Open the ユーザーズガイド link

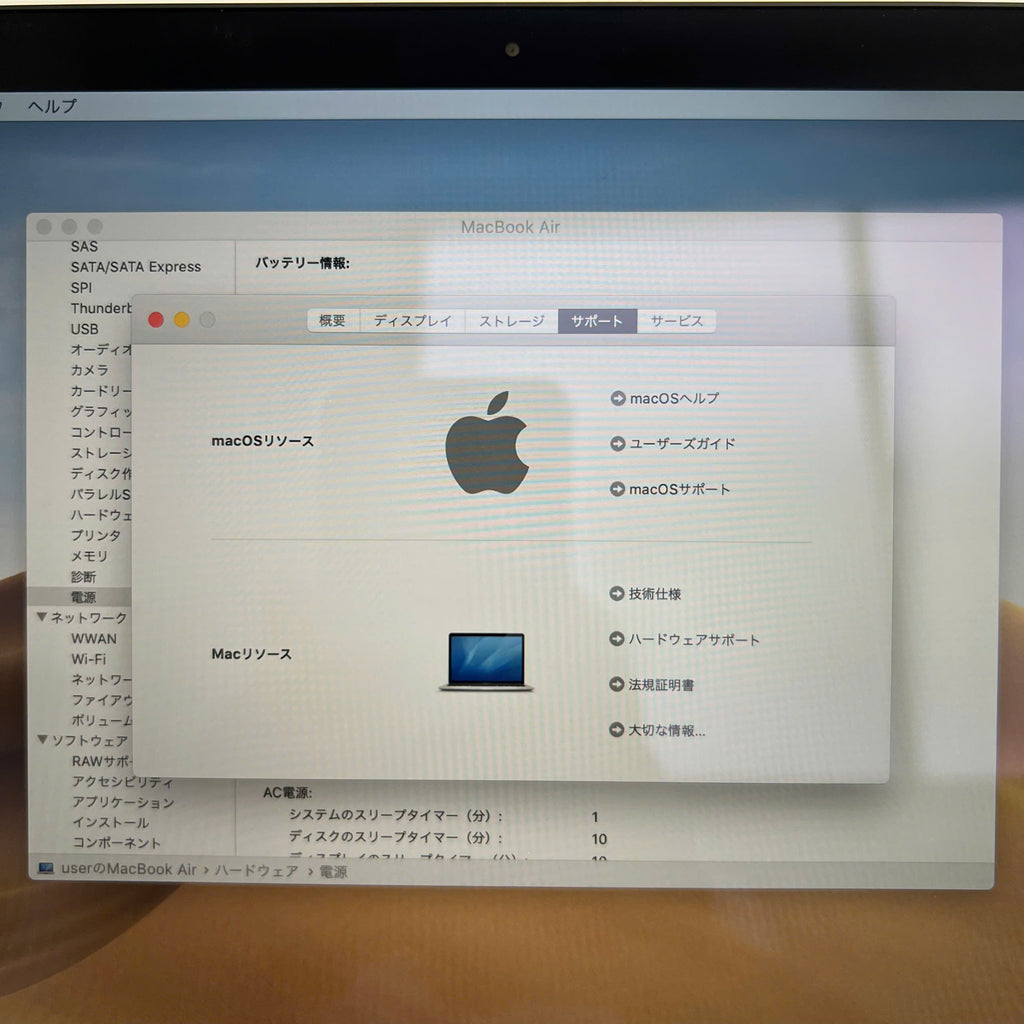(x=682, y=443)
